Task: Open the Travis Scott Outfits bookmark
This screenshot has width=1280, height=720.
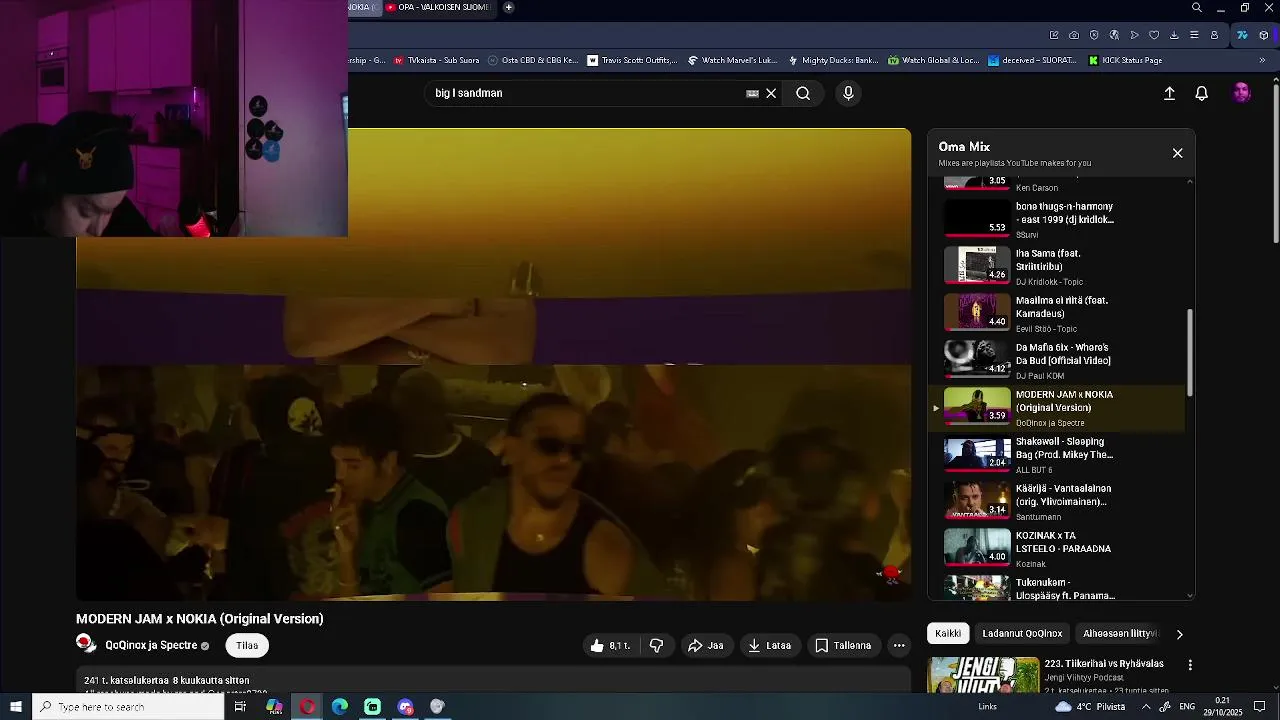Action: (631, 60)
